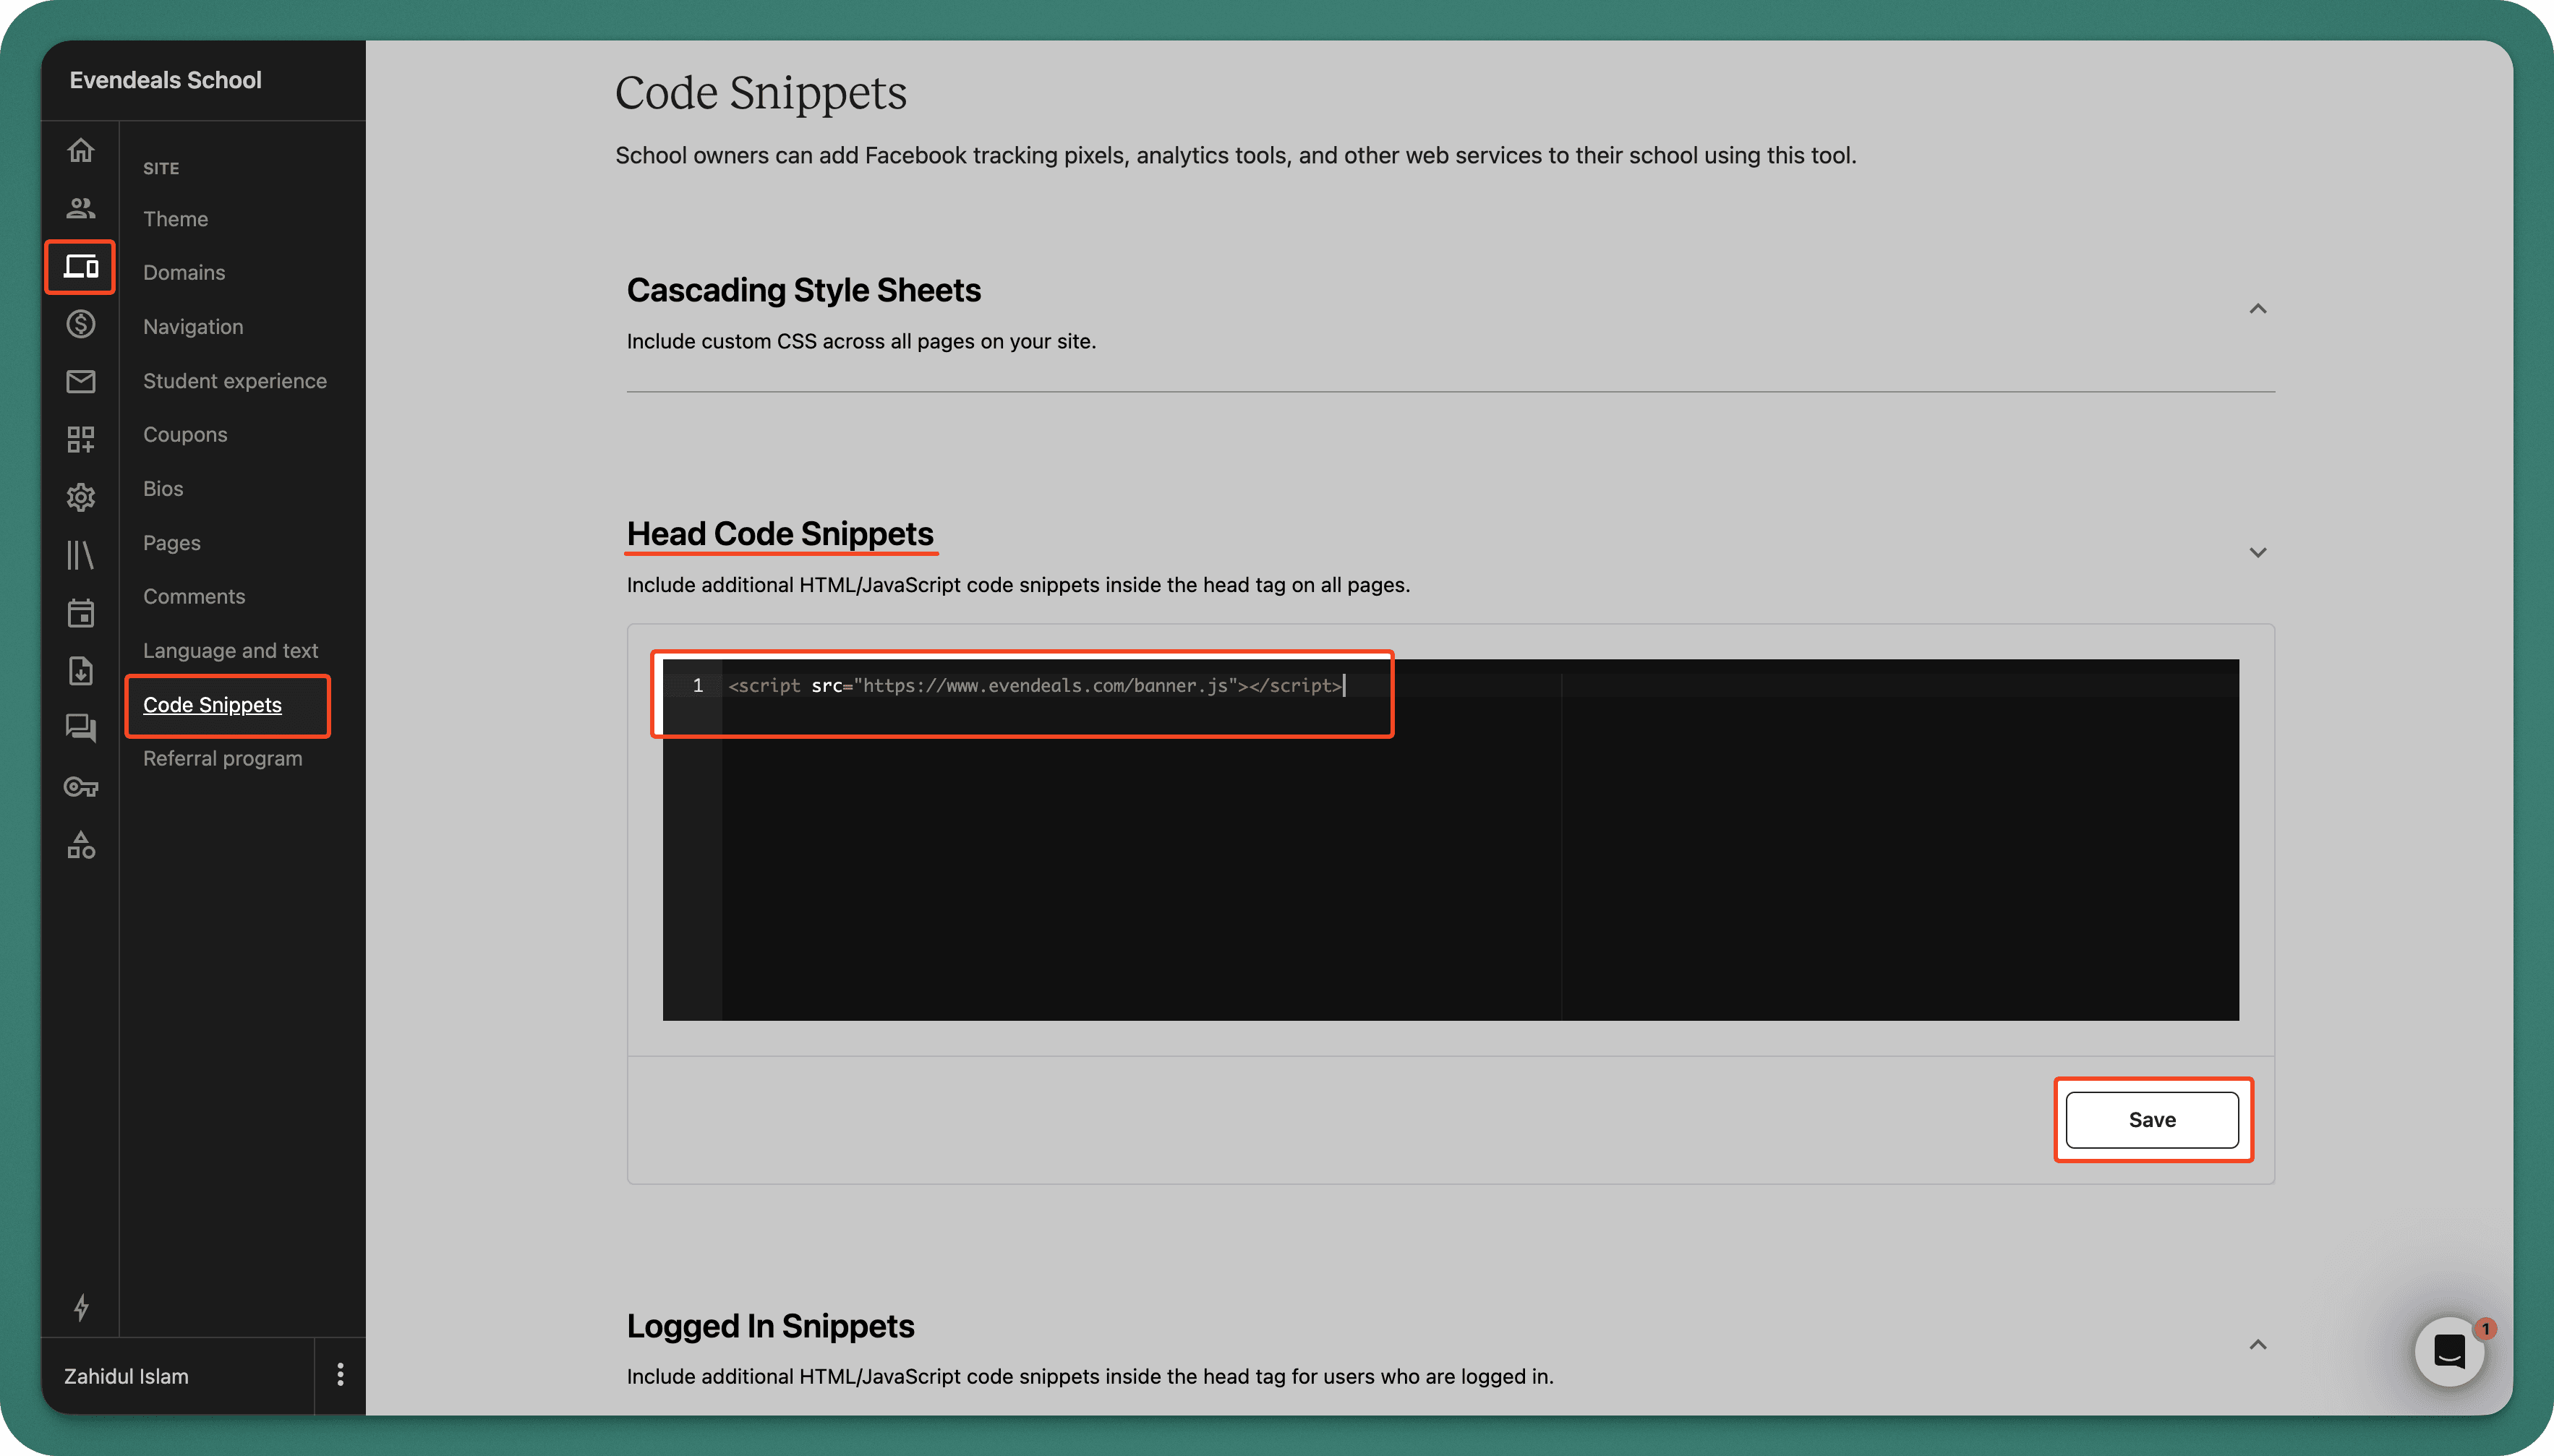
Task: Collapse the Logged In Snippets section
Action: click(2259, 1344)
